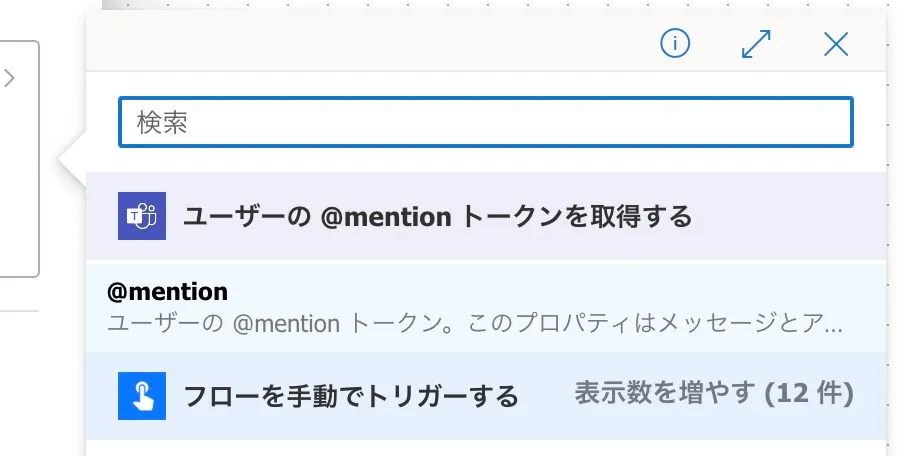Click the Microsoft Teams icon
The width and height of the screenshot is (917, 456).
click(x=141, y=216)
